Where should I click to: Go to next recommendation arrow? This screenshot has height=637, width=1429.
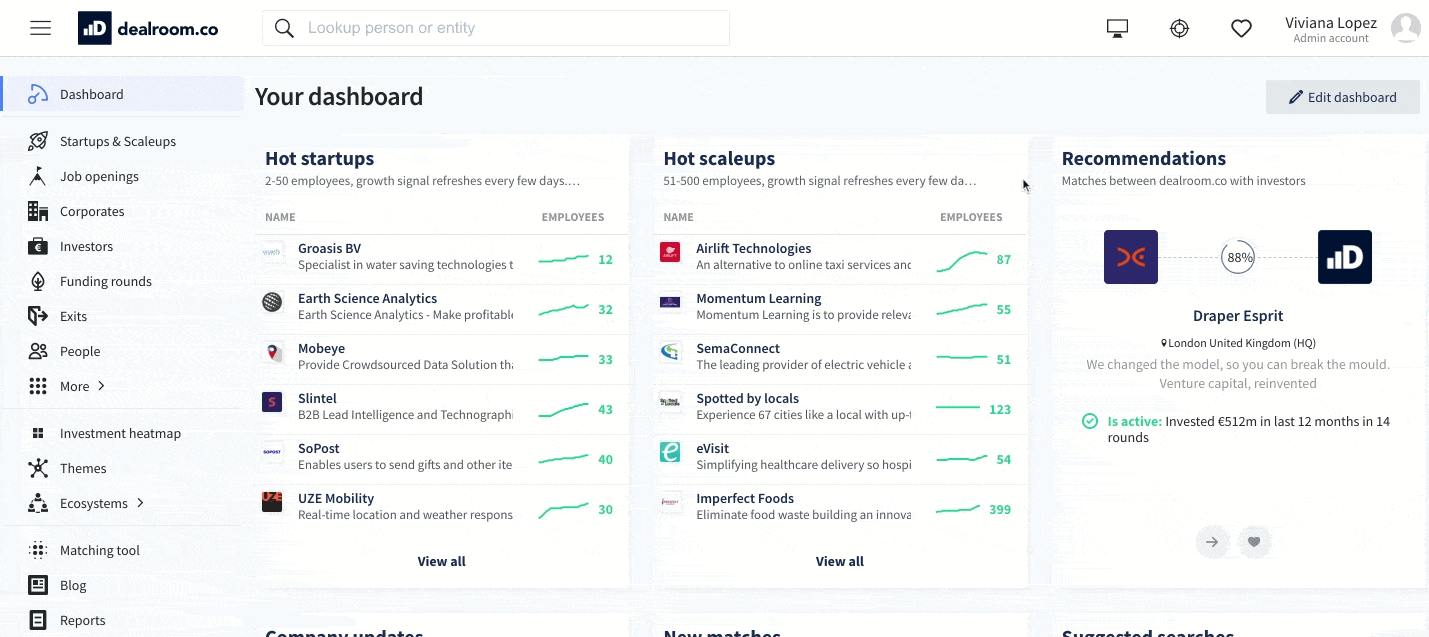[1212, 542]
